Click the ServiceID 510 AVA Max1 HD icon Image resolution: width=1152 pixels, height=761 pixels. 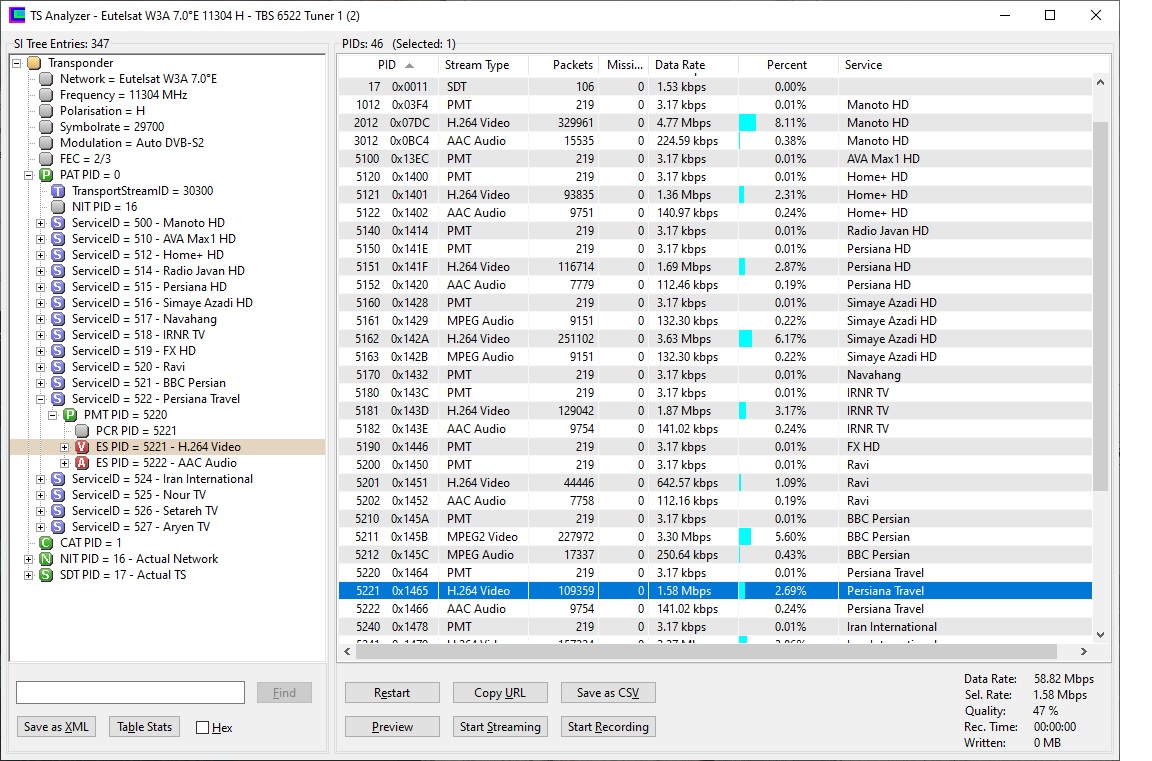pos(58,239)
